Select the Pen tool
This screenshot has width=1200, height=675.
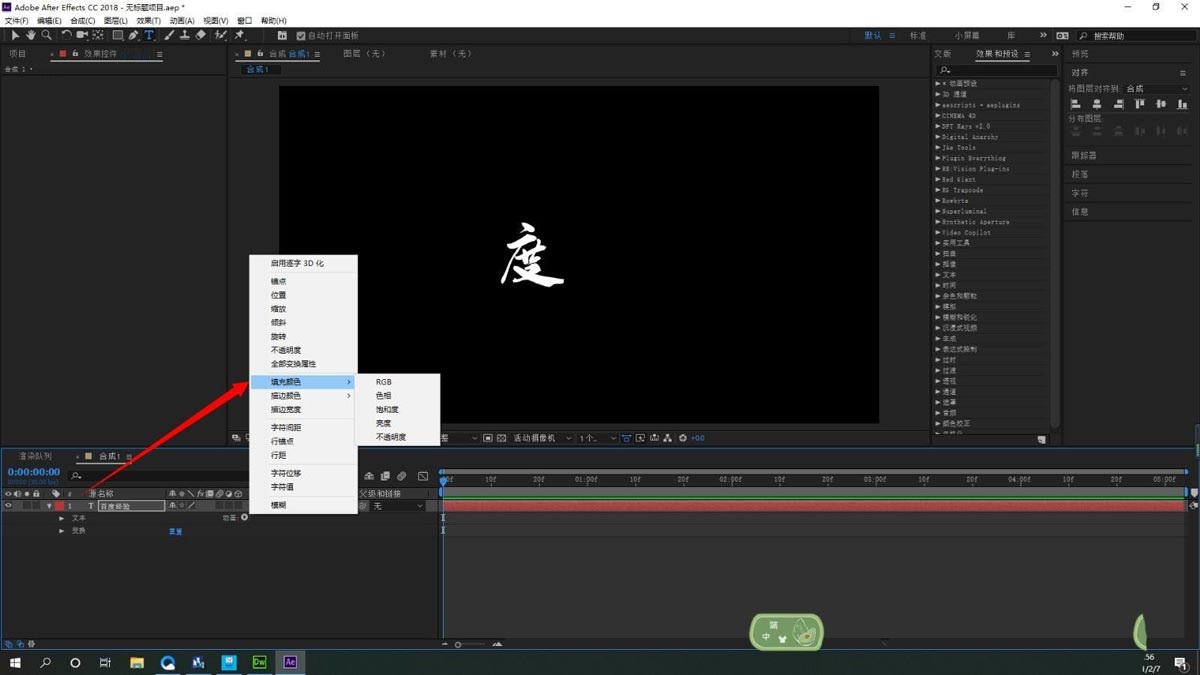tap(133, 35)
